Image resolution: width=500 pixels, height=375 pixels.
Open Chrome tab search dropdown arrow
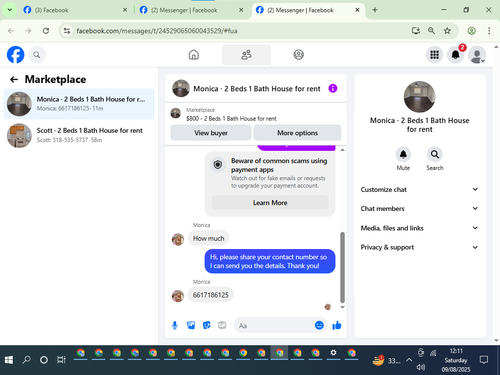click(x=10, y=10)
